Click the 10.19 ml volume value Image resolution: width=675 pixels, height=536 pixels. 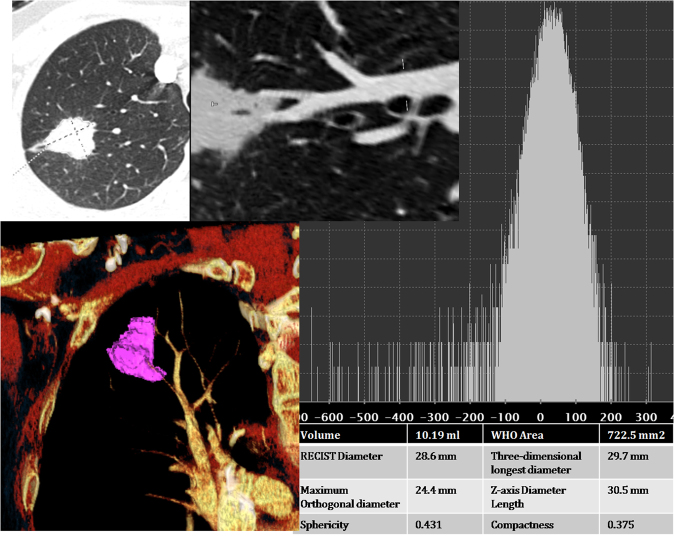click(434, 435)
